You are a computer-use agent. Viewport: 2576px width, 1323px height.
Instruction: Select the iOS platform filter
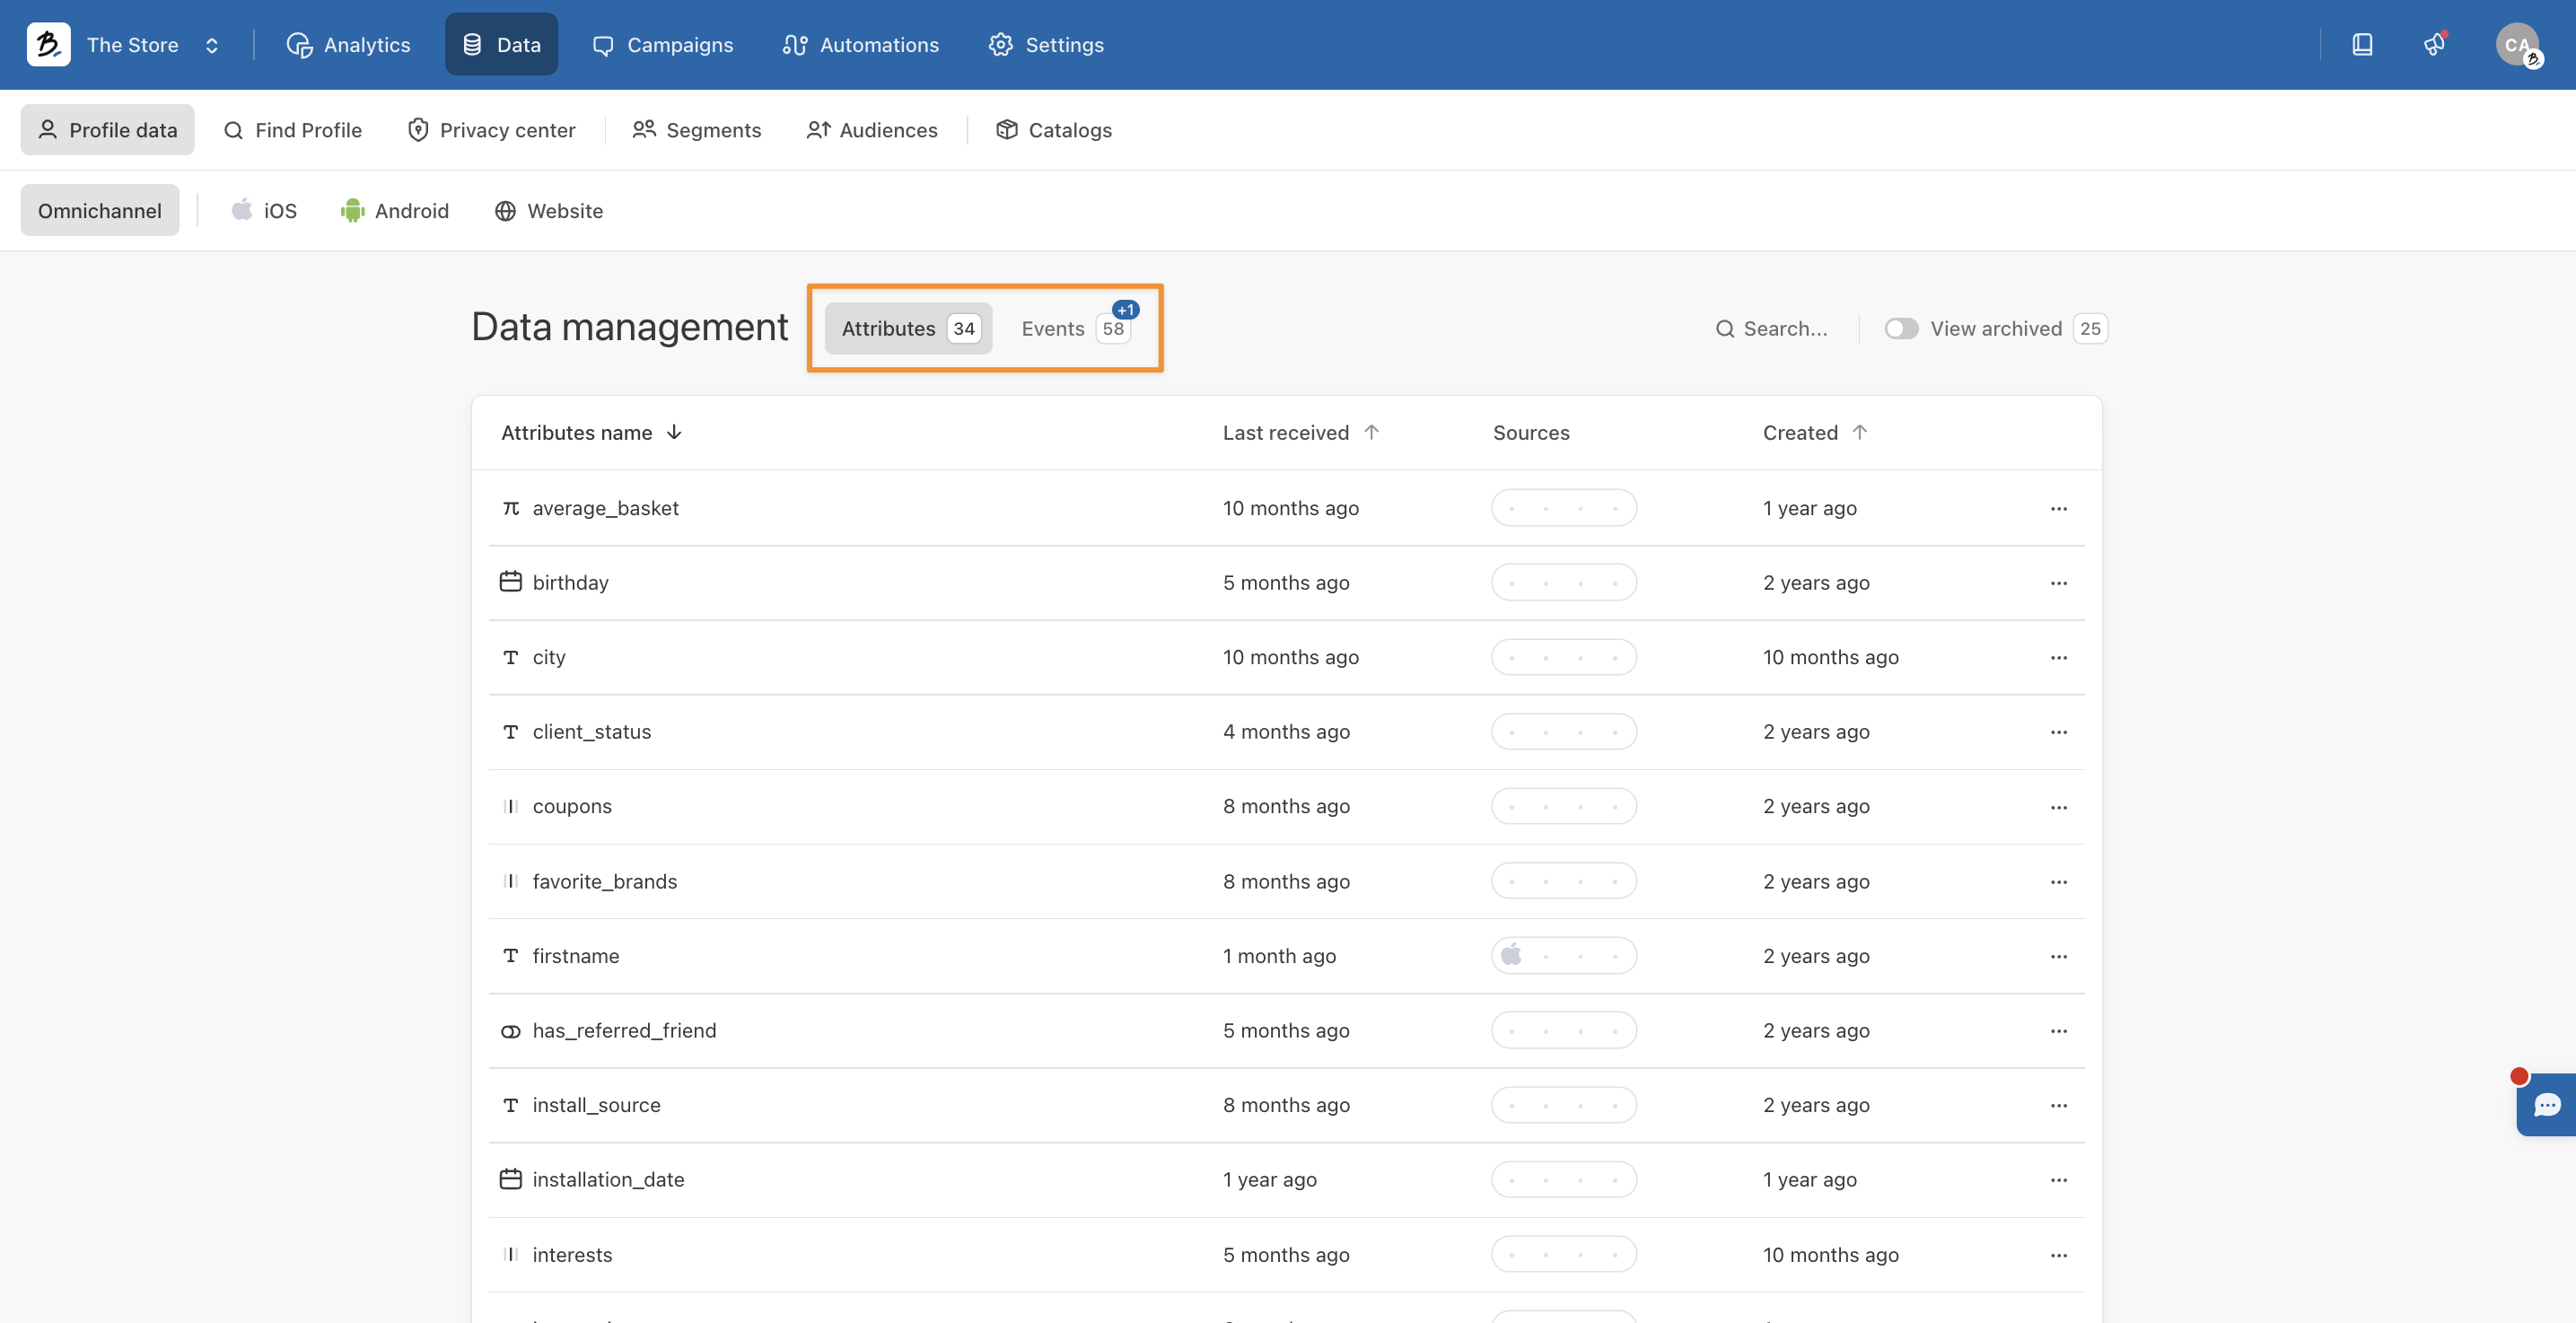tap(265, 211)
